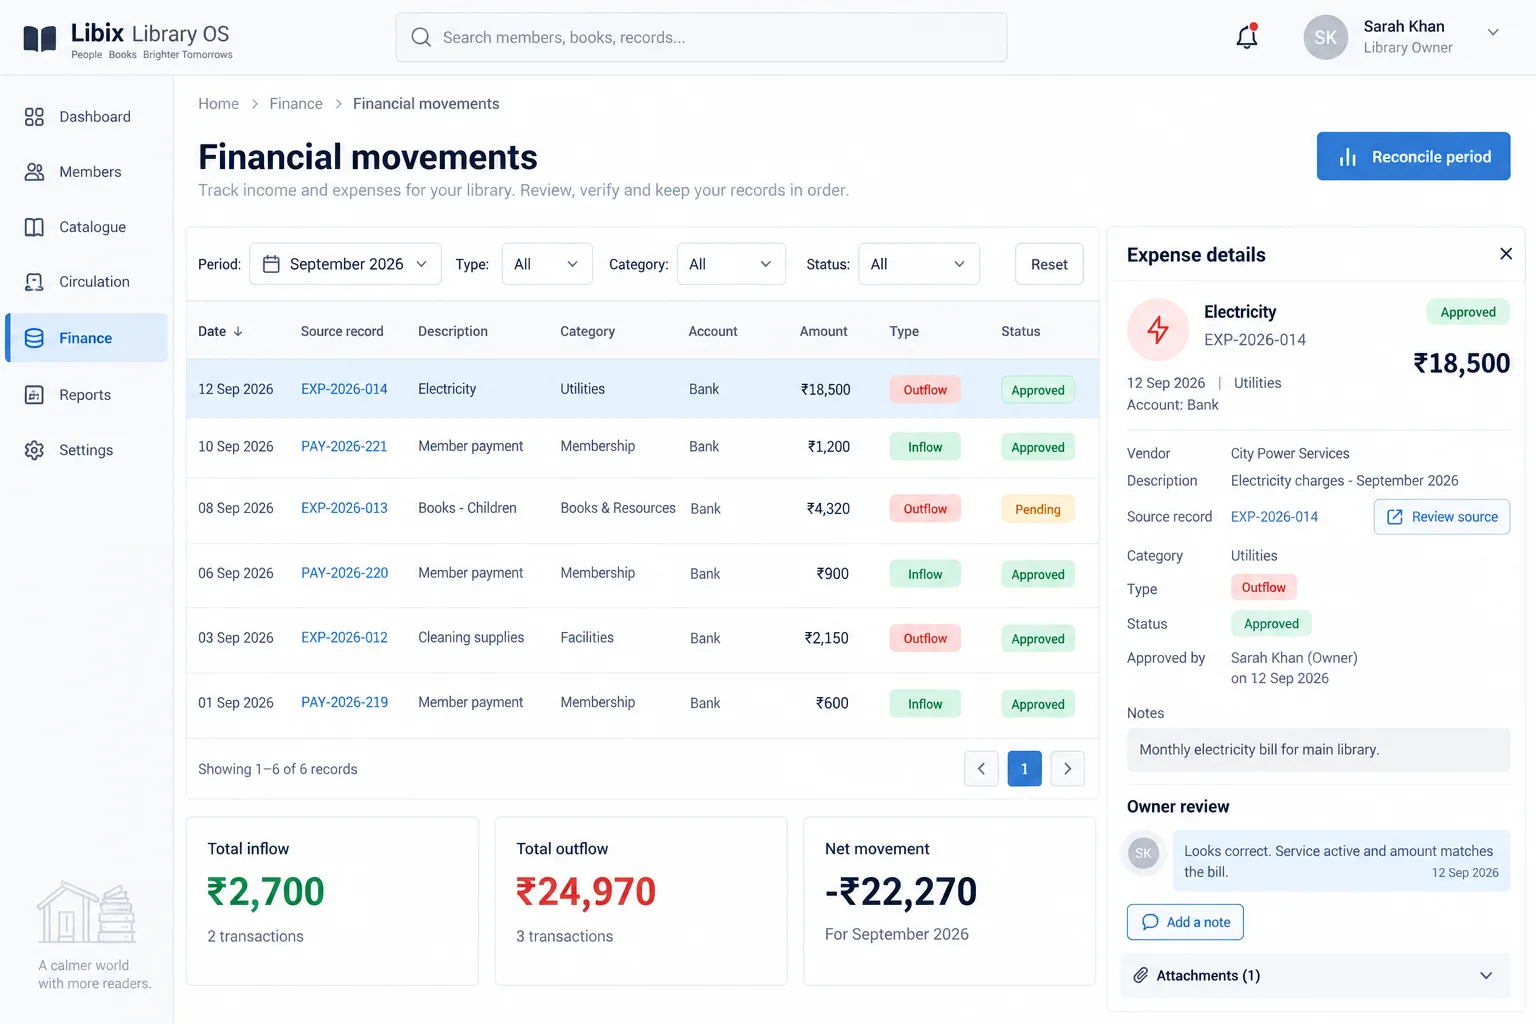Click the Settings gear icon in sidebar
Image resolution: width=1536 pixels, height=1024 pixels.
[x=34, y=450]
